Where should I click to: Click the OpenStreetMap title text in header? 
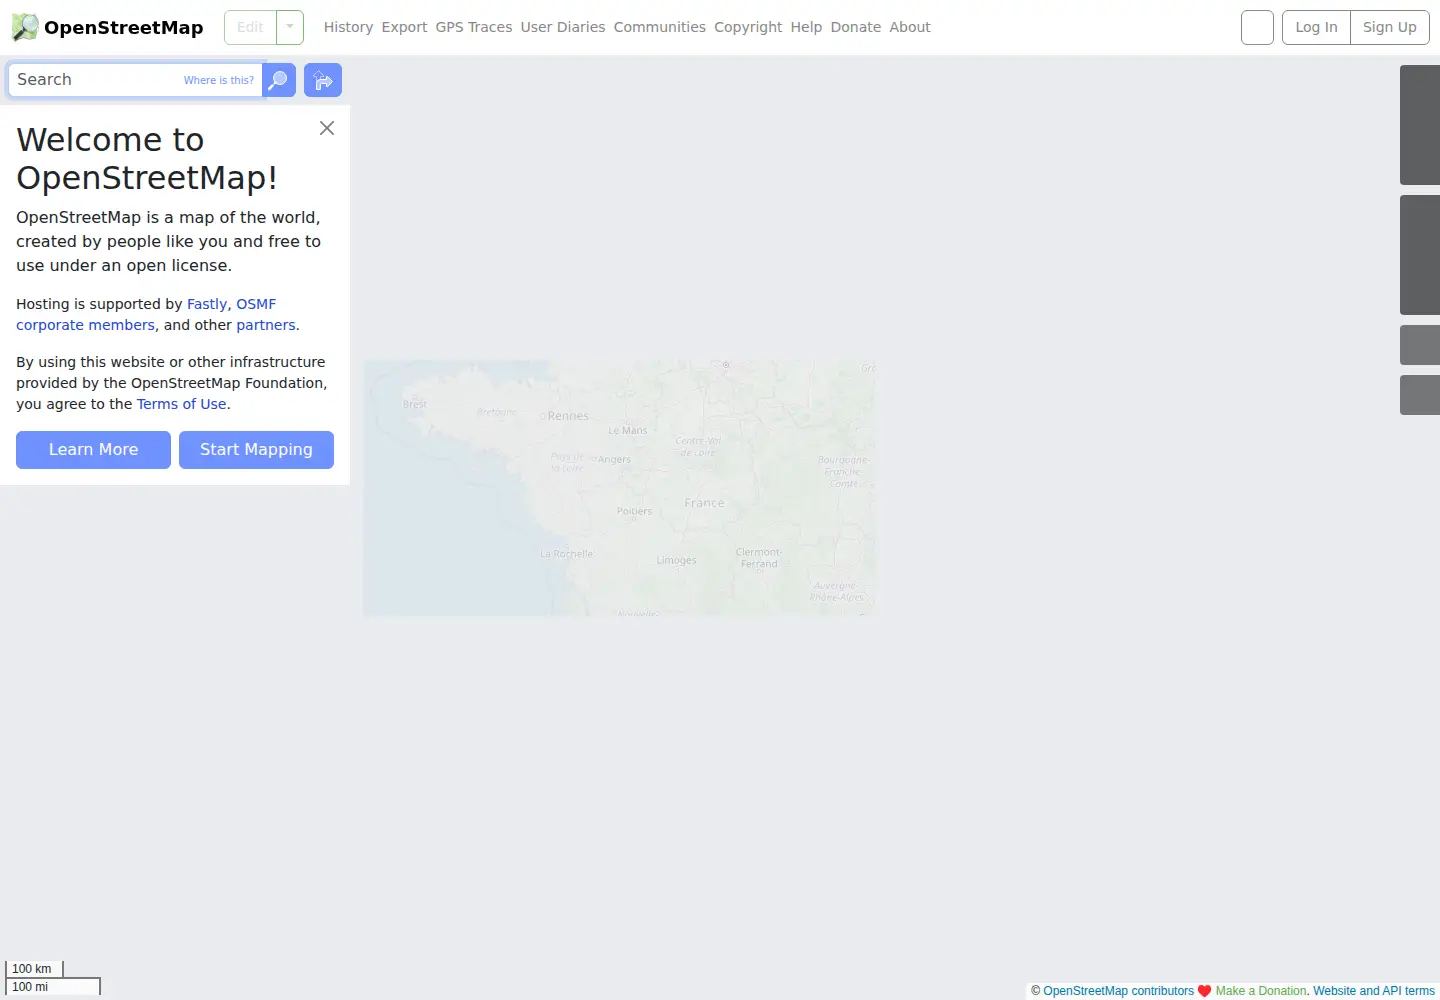[x=124, y=27]
